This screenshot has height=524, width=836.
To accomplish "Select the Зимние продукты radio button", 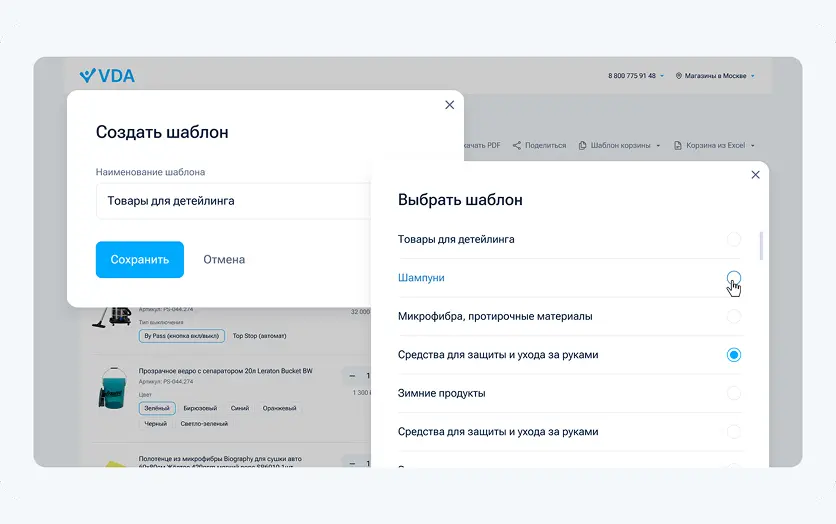I will [734, 393].
